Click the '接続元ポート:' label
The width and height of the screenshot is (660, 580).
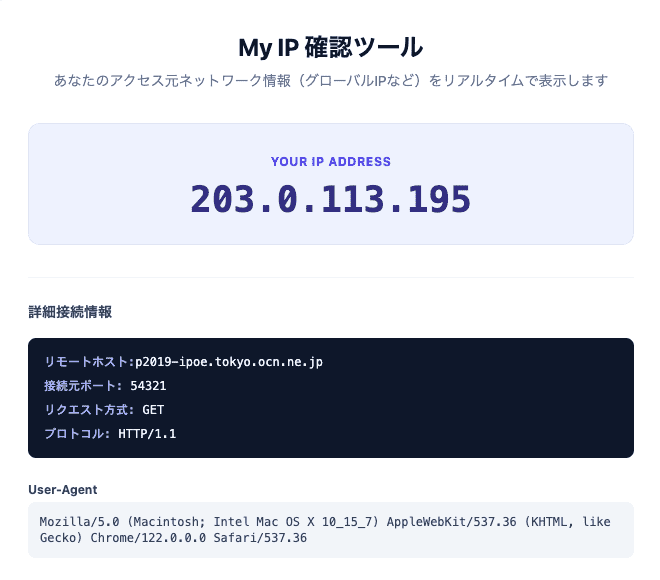[83, 386]
